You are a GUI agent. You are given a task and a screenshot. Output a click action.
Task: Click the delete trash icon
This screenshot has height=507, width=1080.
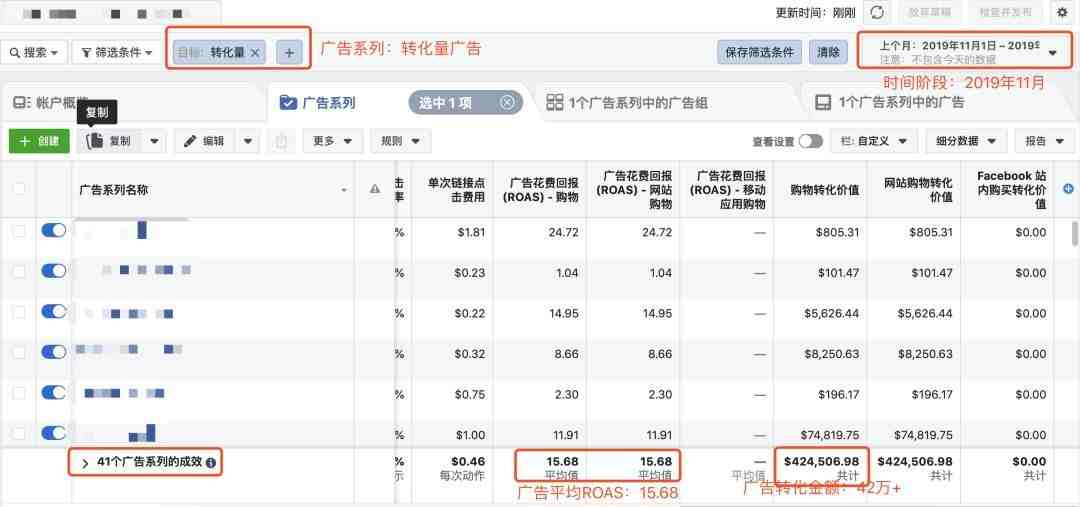[x=282, y=141]
